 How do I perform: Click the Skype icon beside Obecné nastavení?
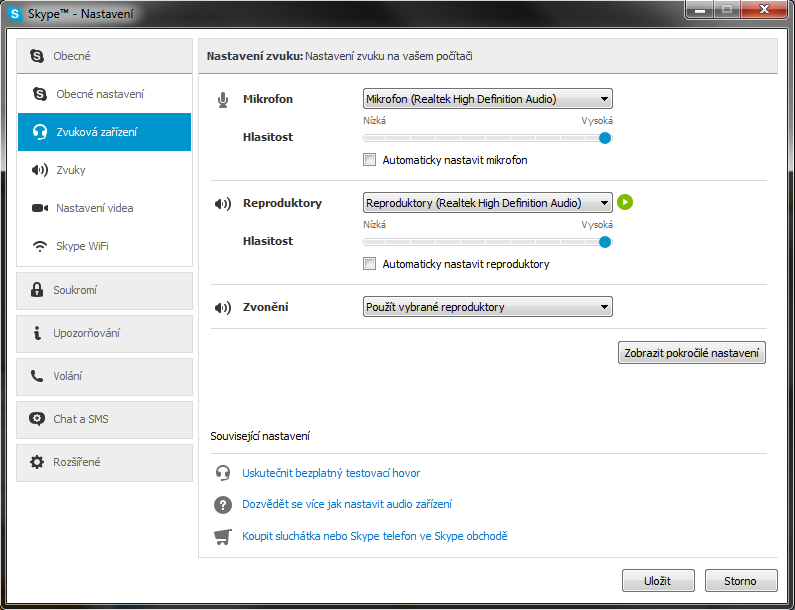(x=40, y=94)
